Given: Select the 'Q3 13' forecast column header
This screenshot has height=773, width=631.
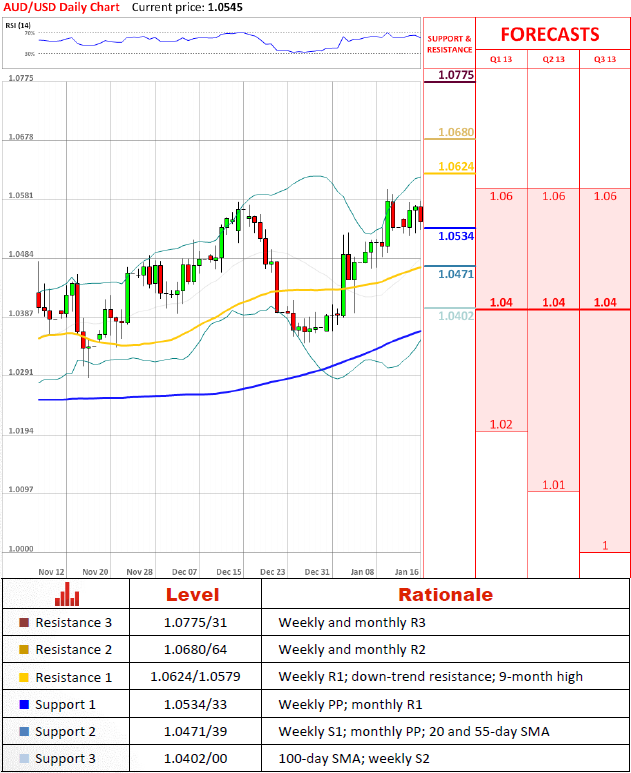Looking at the screenshot, I should 605,59.
